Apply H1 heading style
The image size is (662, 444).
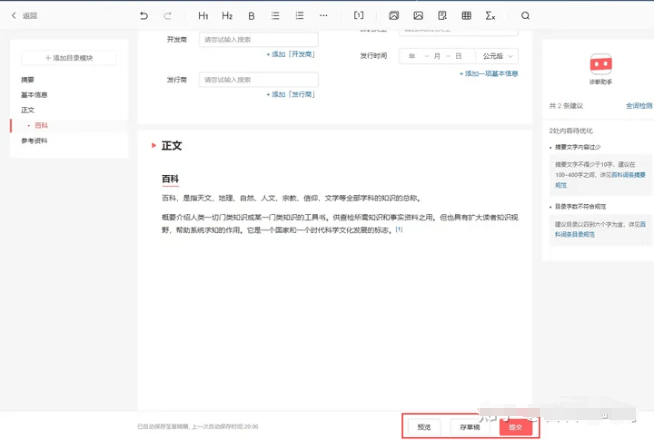(203, 16)
